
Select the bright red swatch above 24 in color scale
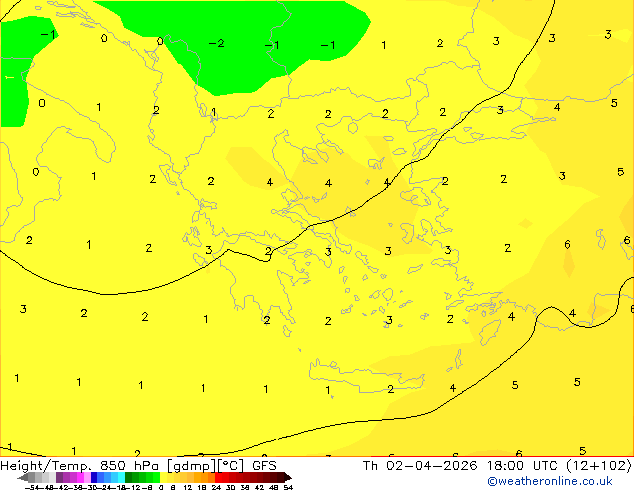(218, 477)
